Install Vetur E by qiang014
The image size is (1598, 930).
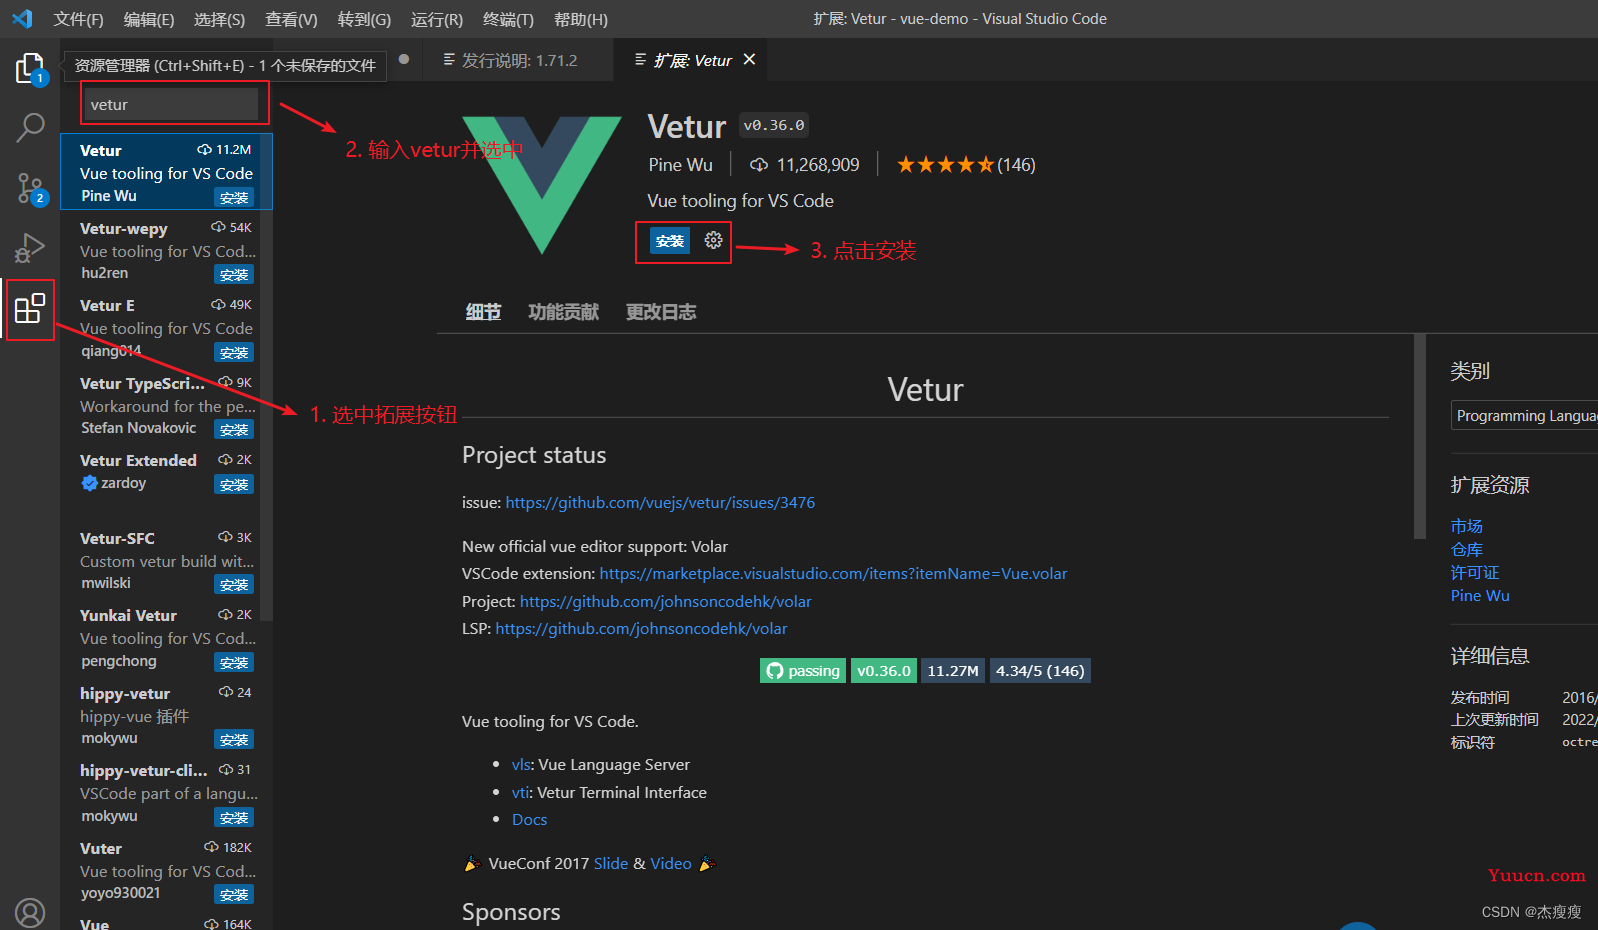coord(234,353)
